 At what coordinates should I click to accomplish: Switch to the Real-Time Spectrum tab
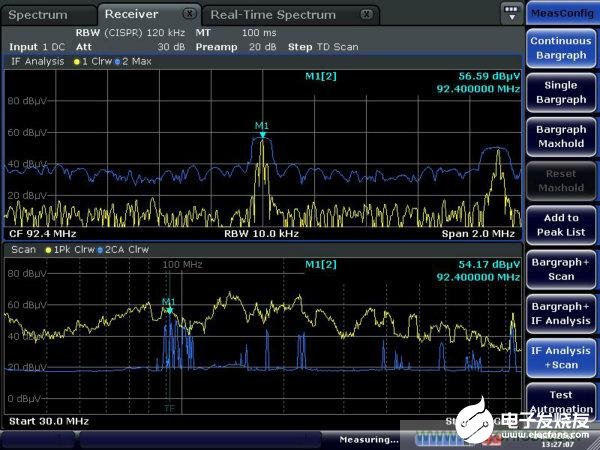tap(272, 15)
